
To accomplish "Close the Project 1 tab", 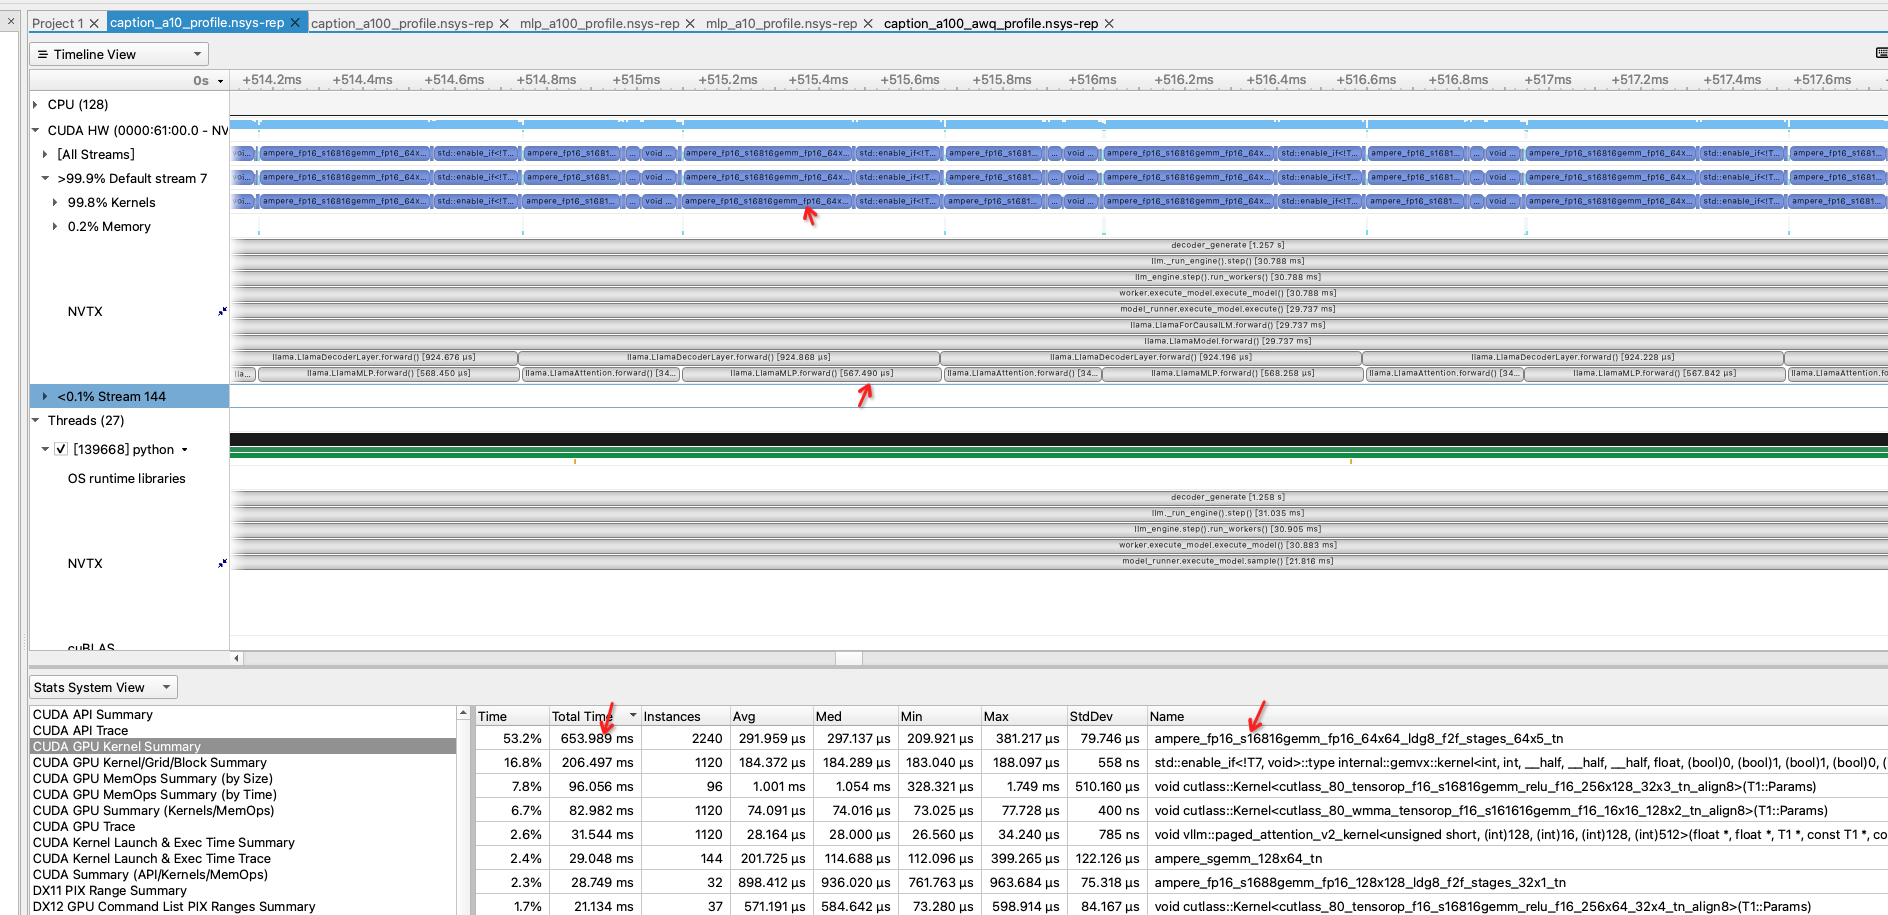I will [94, 23].
